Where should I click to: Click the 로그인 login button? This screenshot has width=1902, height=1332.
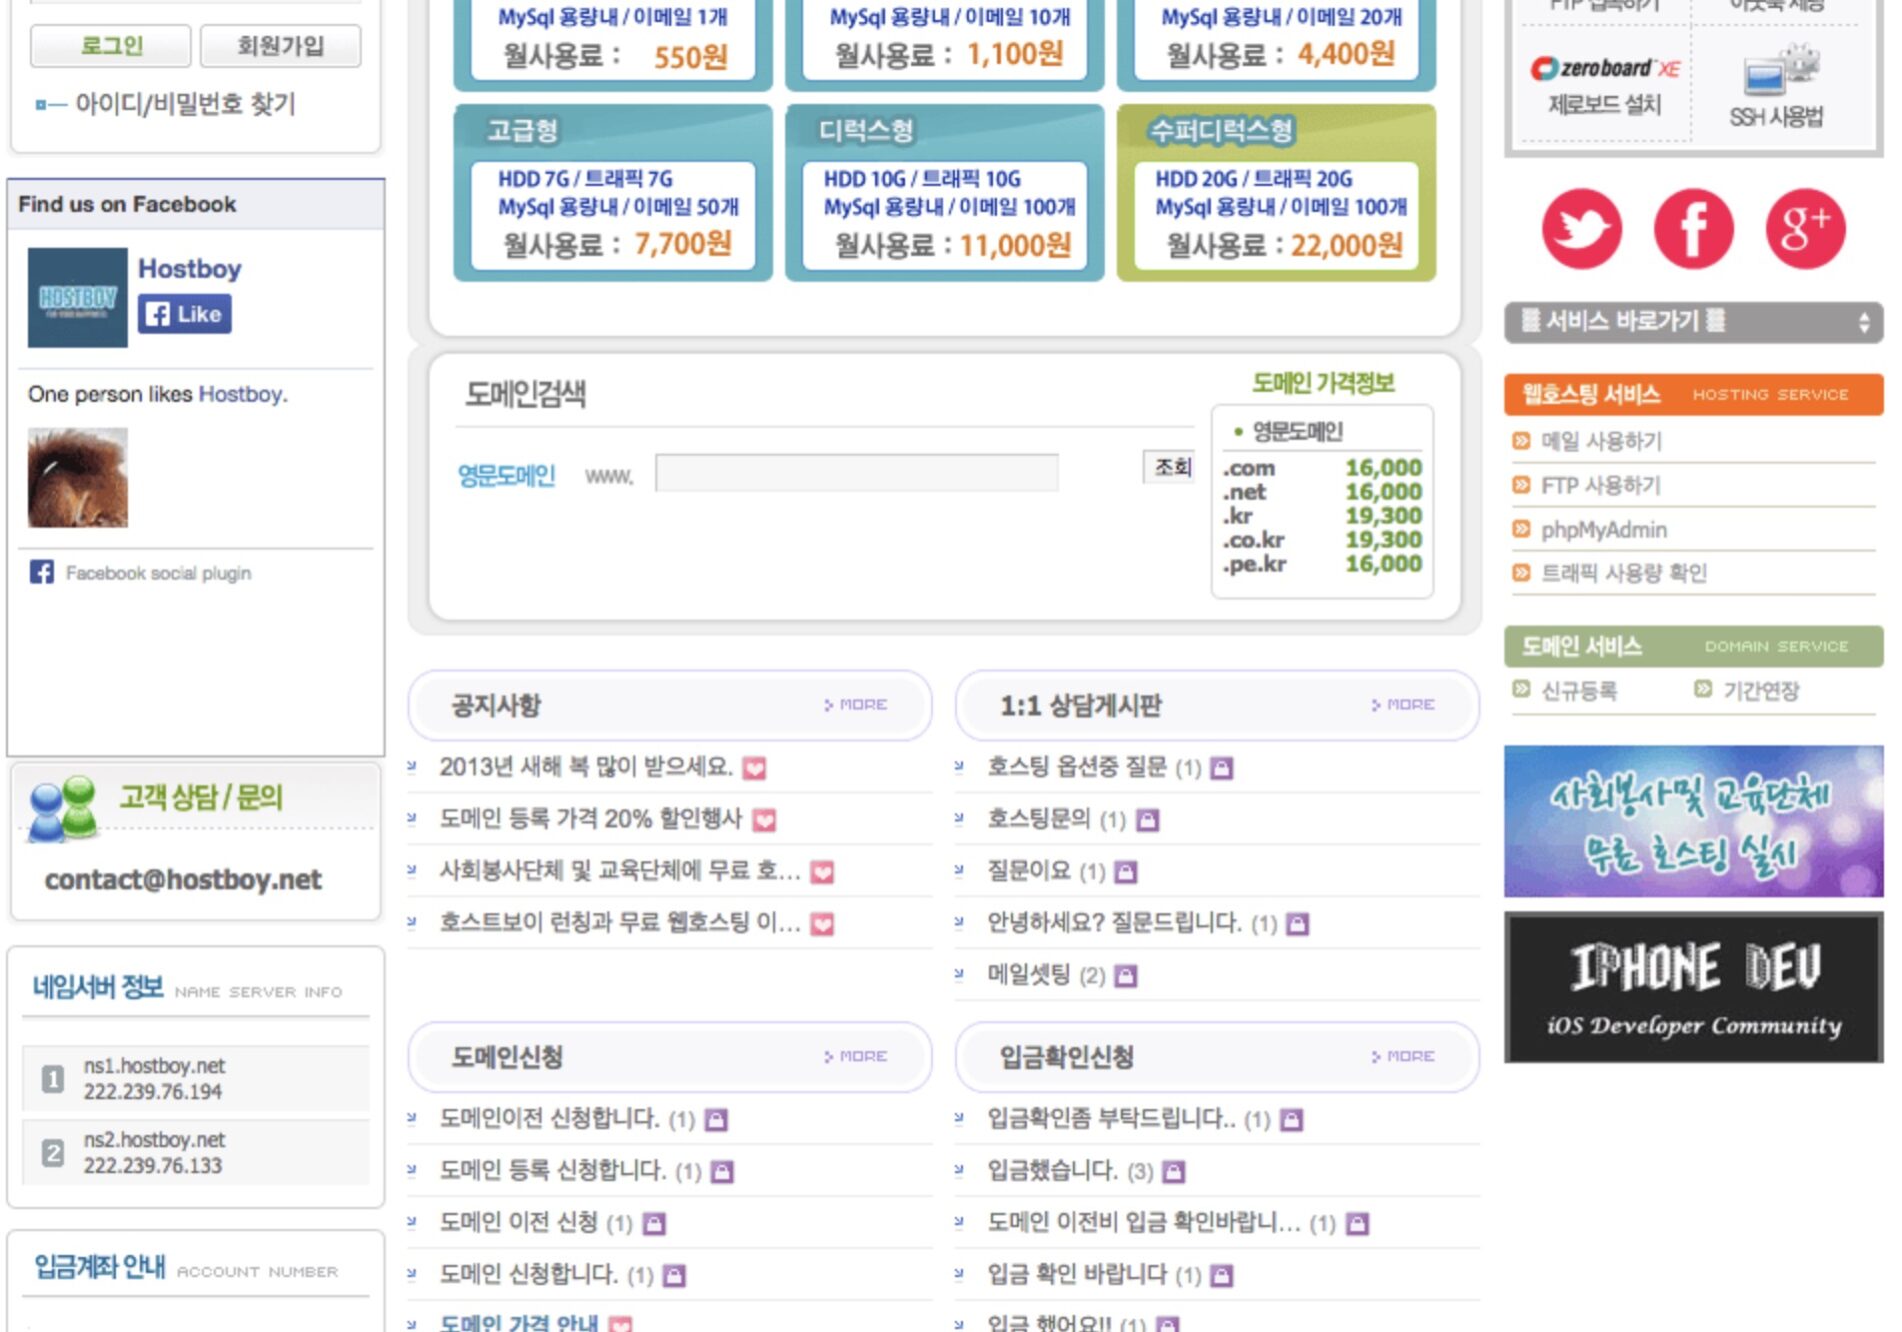(x=111, y=46)
